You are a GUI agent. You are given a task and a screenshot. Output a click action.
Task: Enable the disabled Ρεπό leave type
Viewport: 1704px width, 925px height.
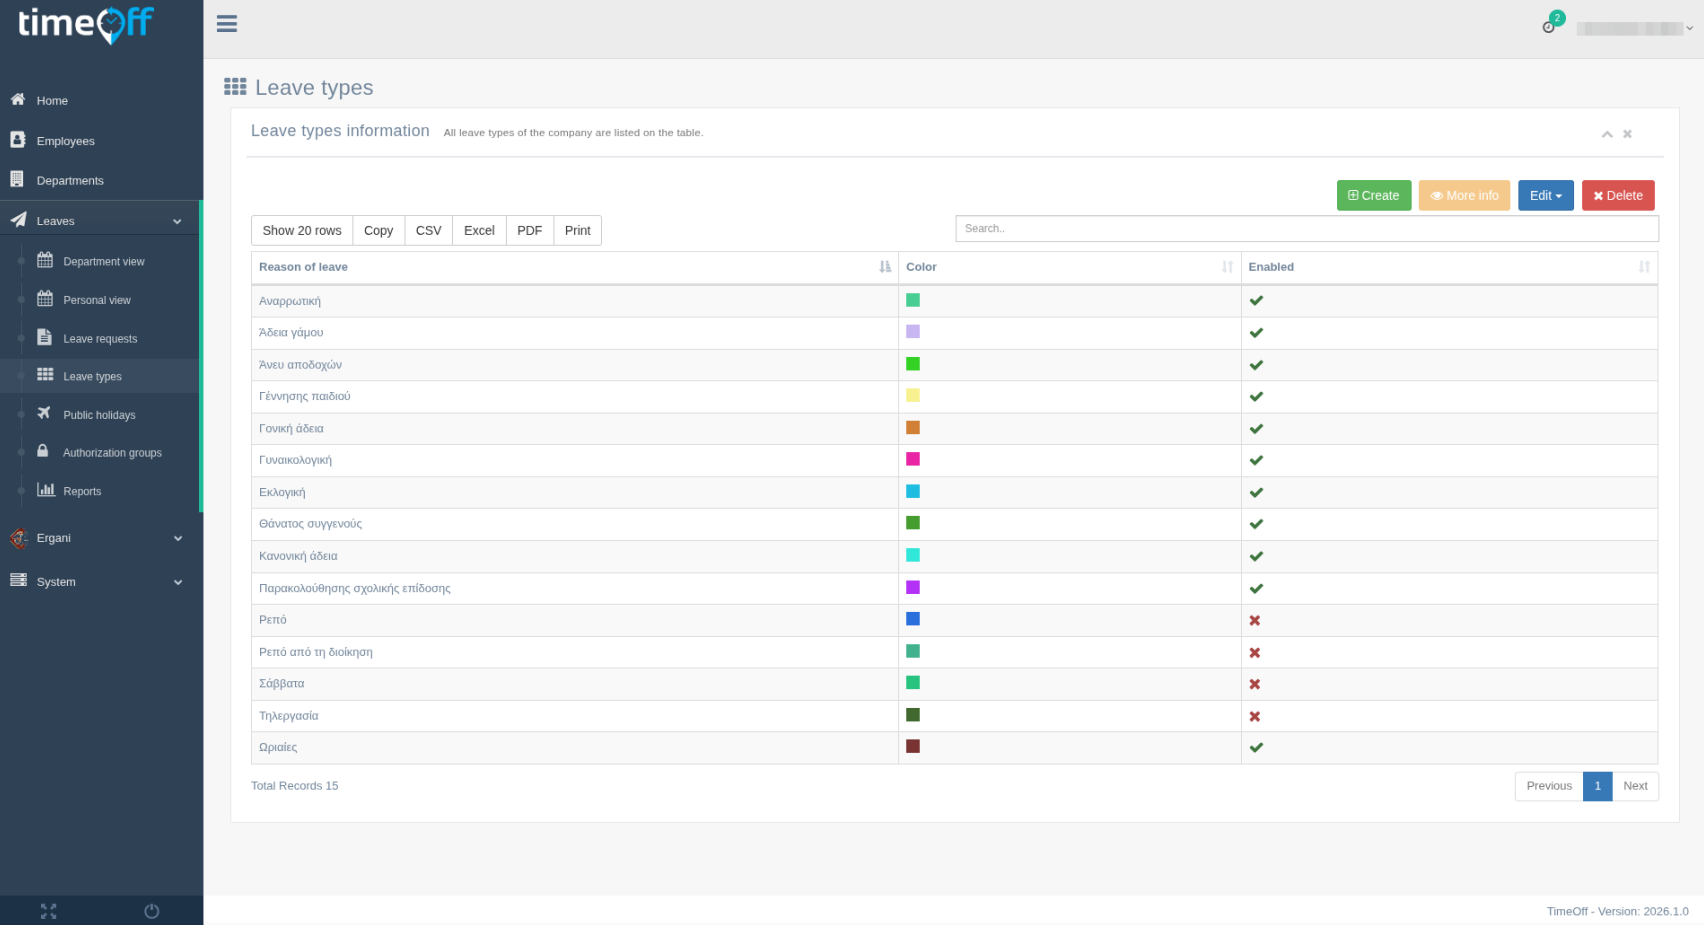click(x=1254, y=620)
